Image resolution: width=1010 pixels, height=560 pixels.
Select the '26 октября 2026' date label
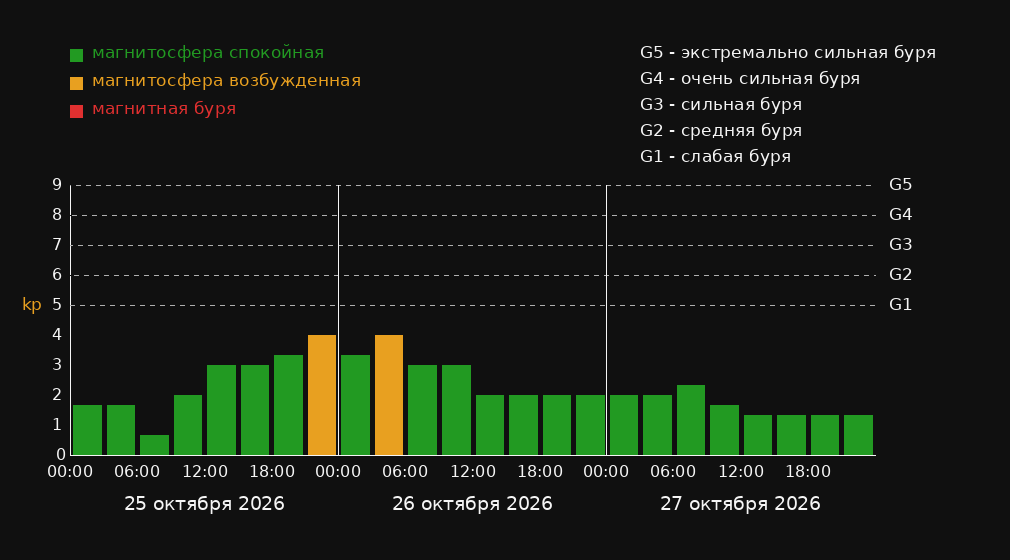pyautogui.click(x=472, y=504)
